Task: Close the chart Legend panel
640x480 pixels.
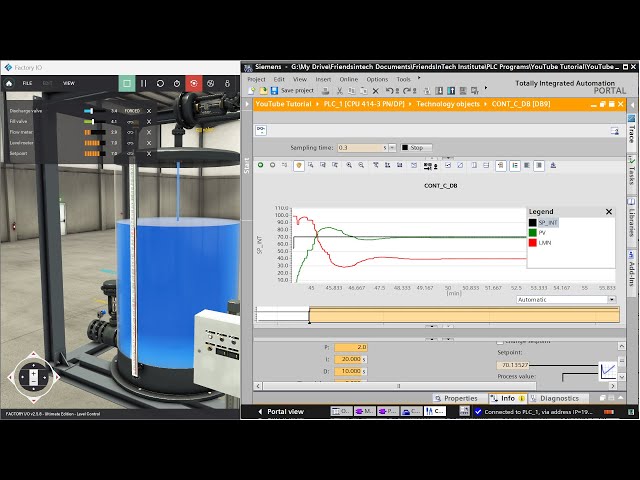Action: [609, 212]
